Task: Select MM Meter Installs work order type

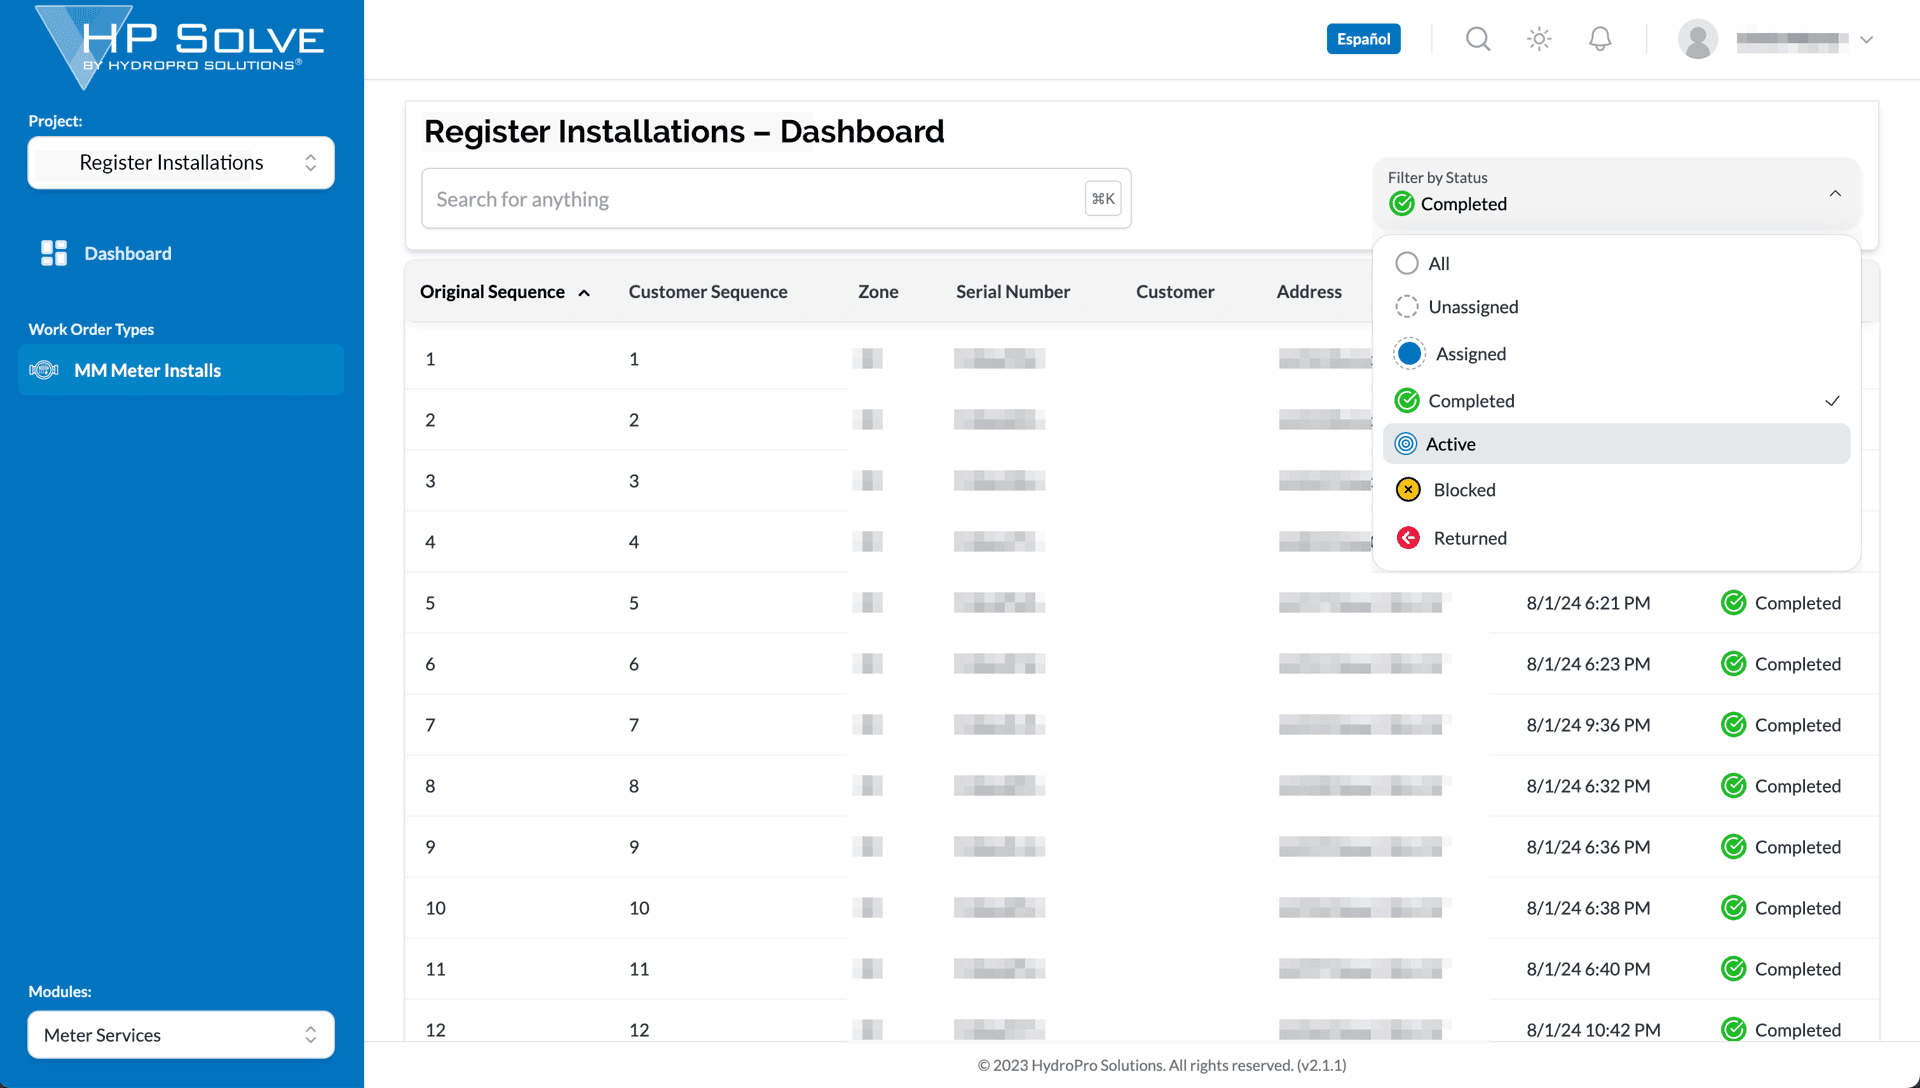Action: click(x=148, y=370)
